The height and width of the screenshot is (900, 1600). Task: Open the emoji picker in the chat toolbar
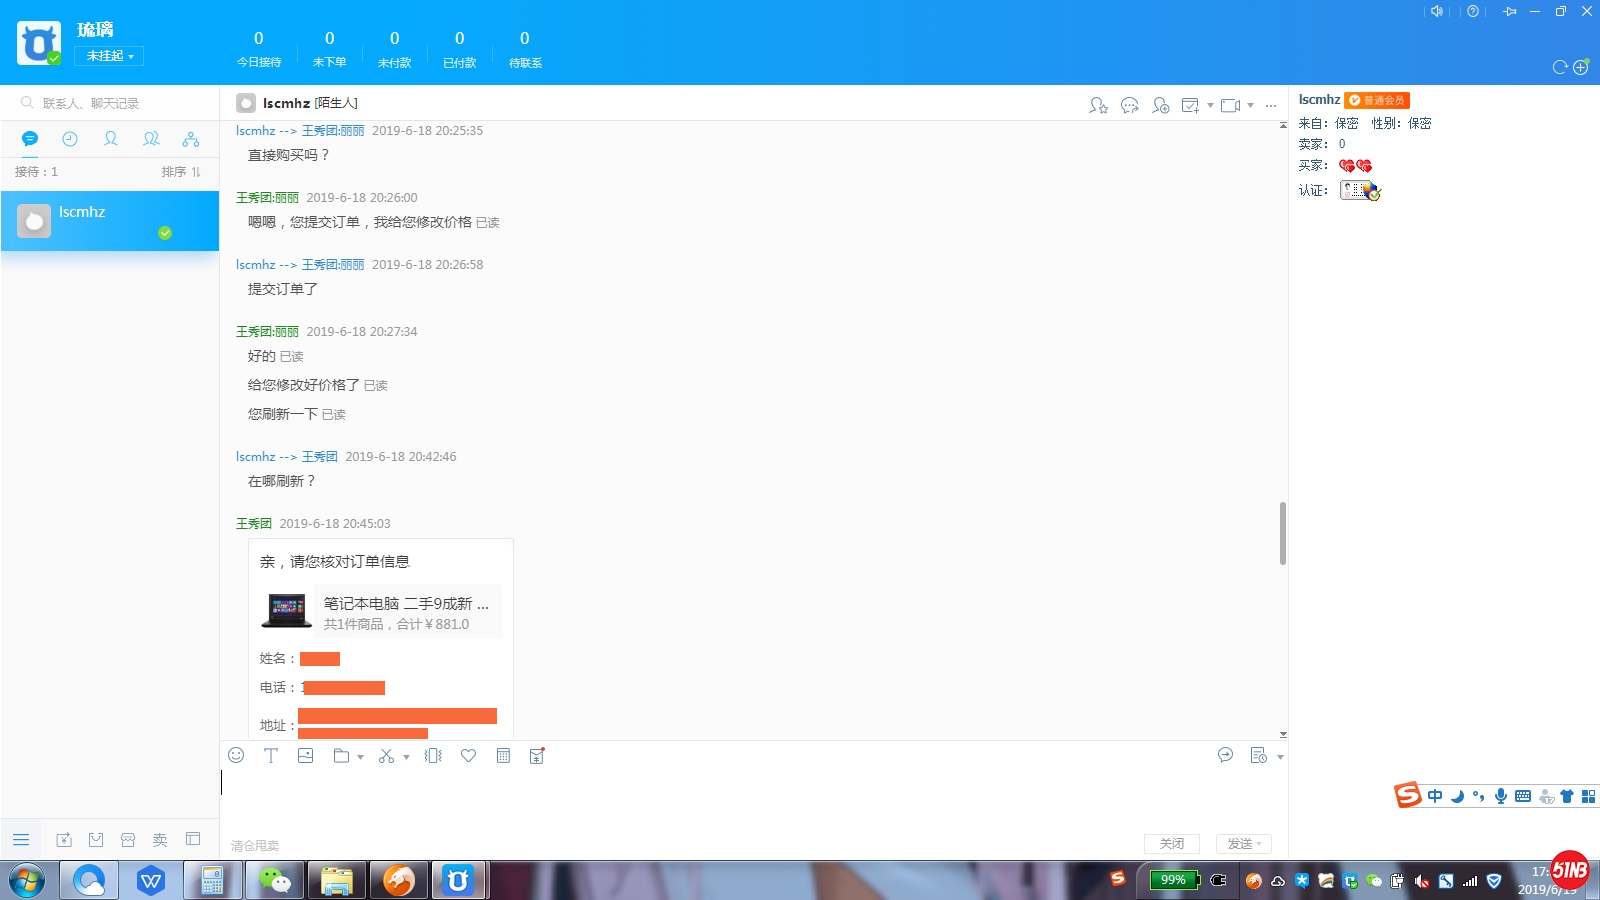236,756
